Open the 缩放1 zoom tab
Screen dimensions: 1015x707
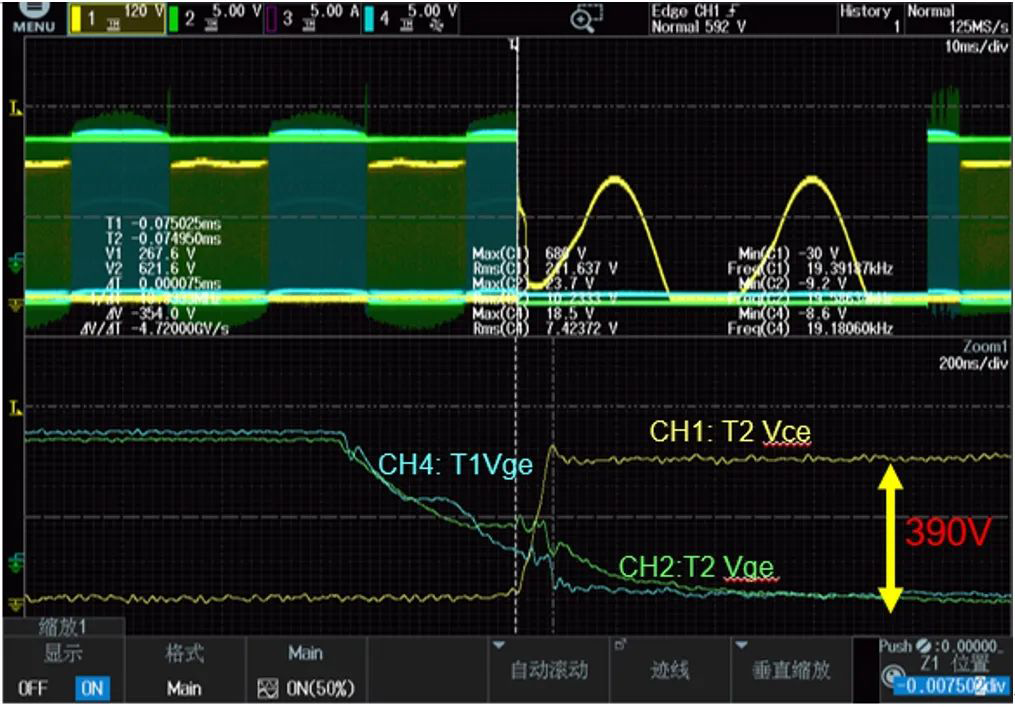[x=64, y=627]
